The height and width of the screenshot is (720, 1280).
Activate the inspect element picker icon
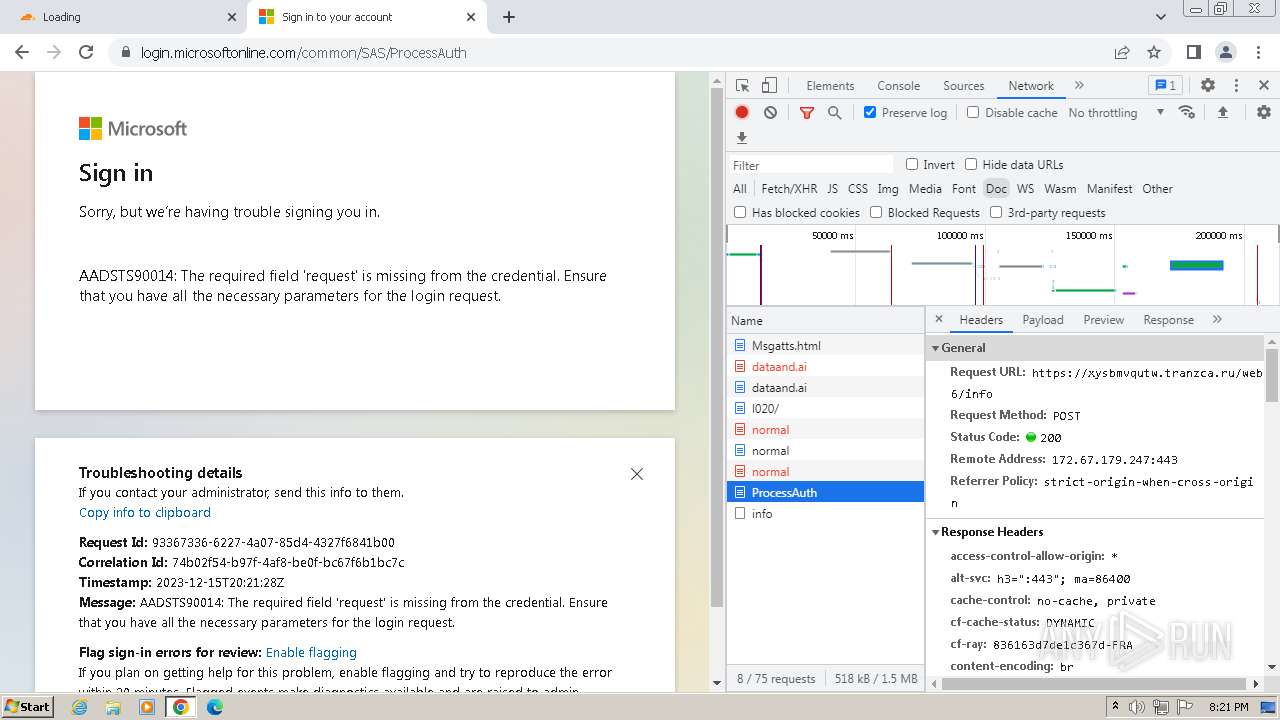point(742,86)
